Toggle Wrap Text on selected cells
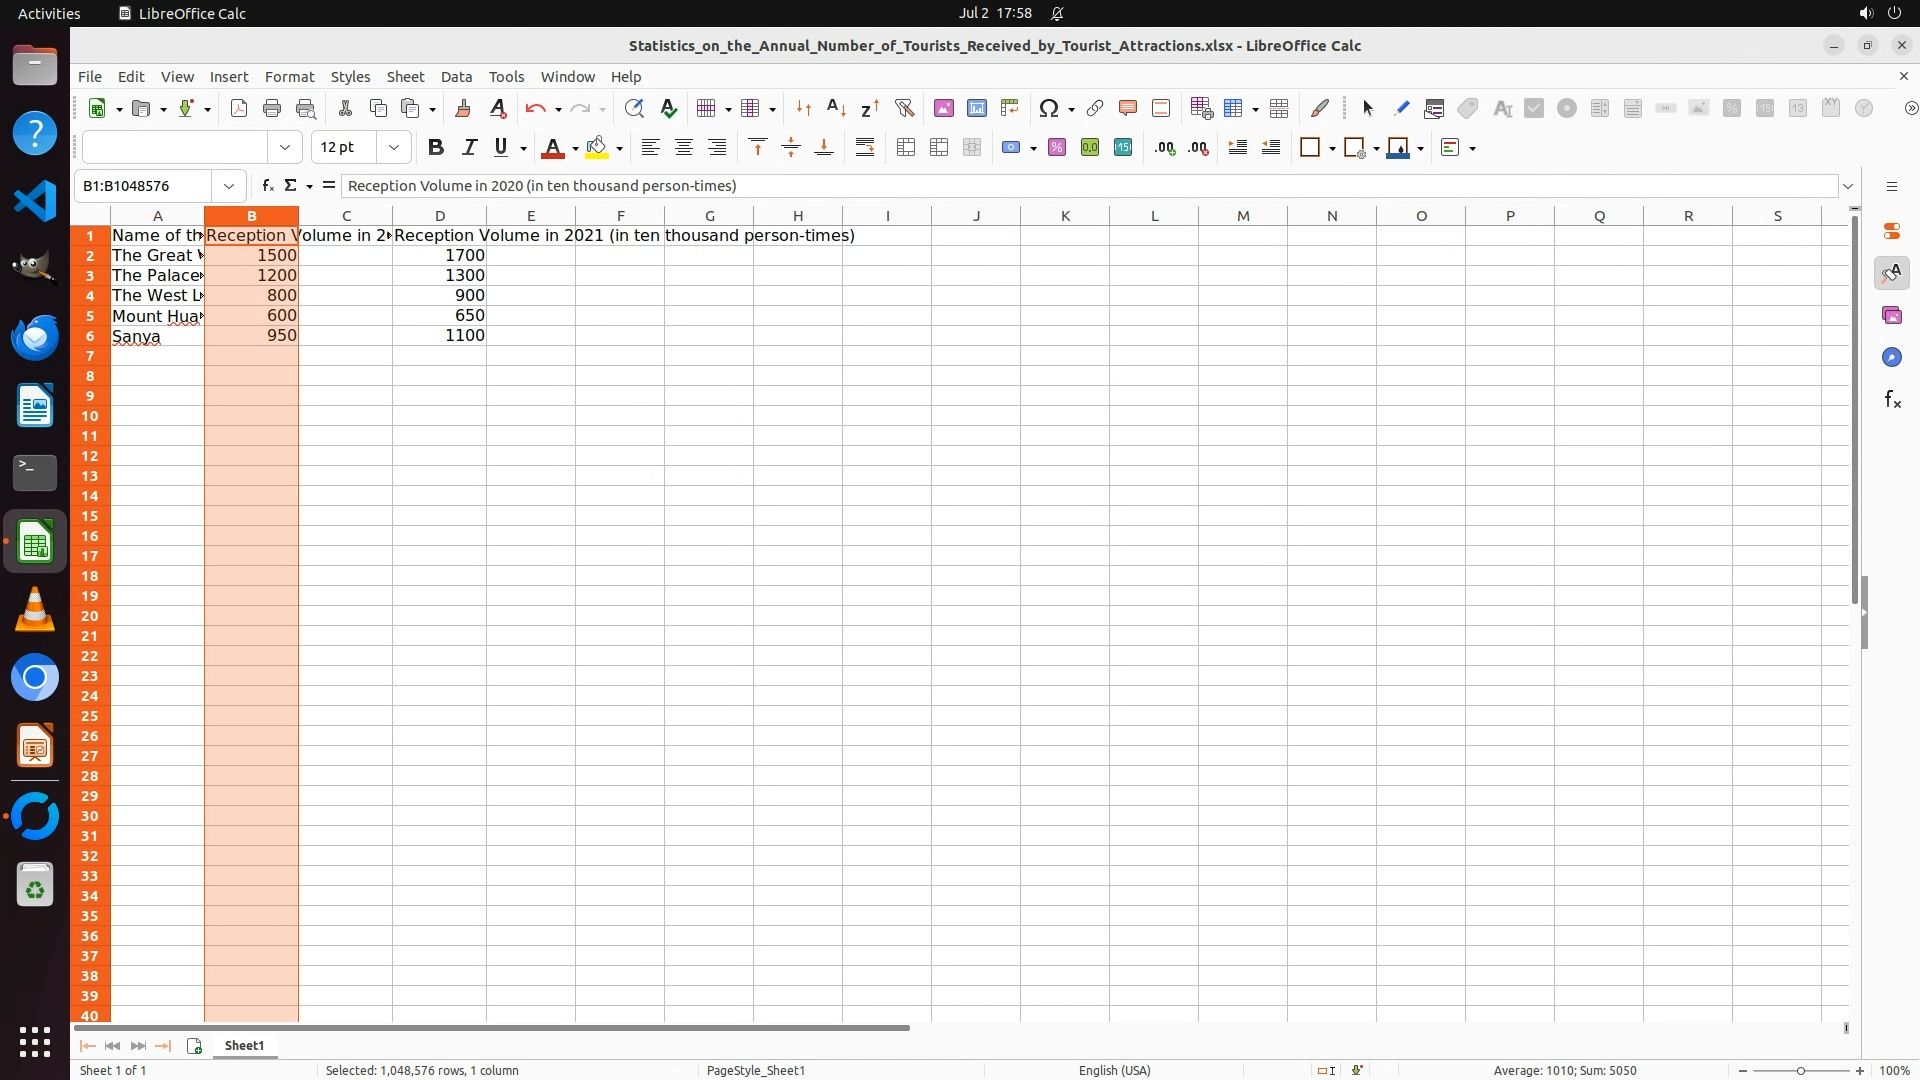This screenshot has width=1920, height=1080. click(865, 148)
